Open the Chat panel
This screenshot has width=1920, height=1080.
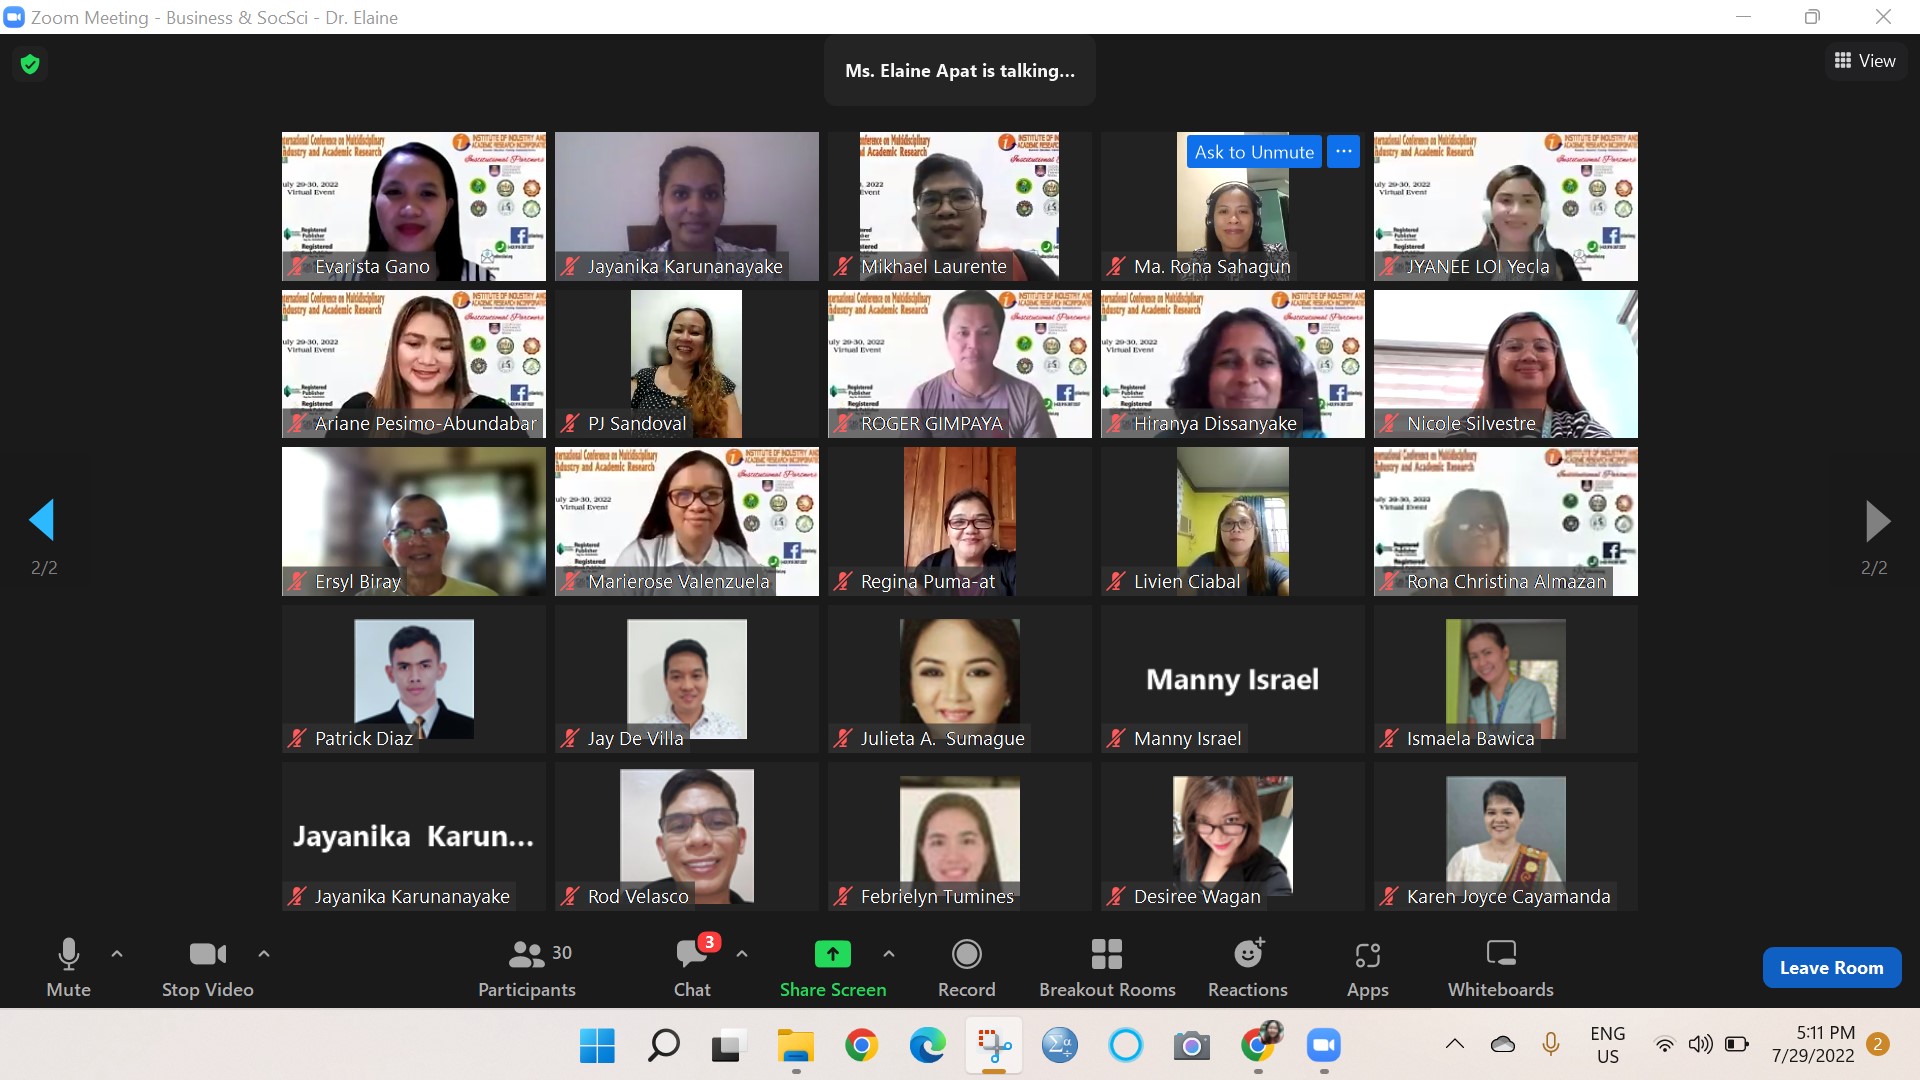coord(692,966)
